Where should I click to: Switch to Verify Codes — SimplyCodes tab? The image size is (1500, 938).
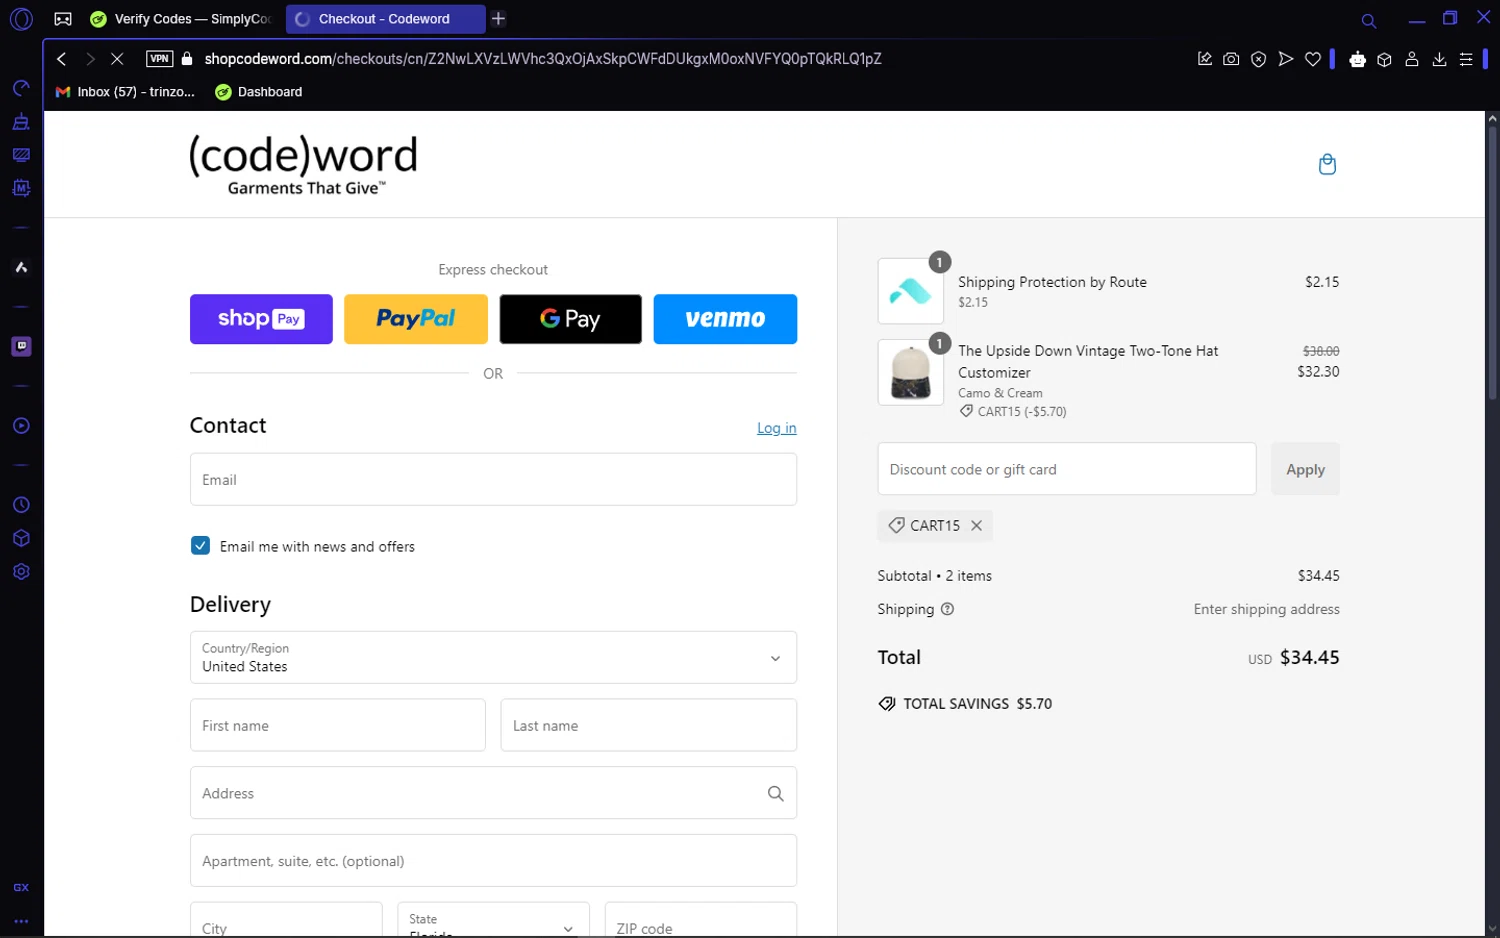tap(181, 19)
